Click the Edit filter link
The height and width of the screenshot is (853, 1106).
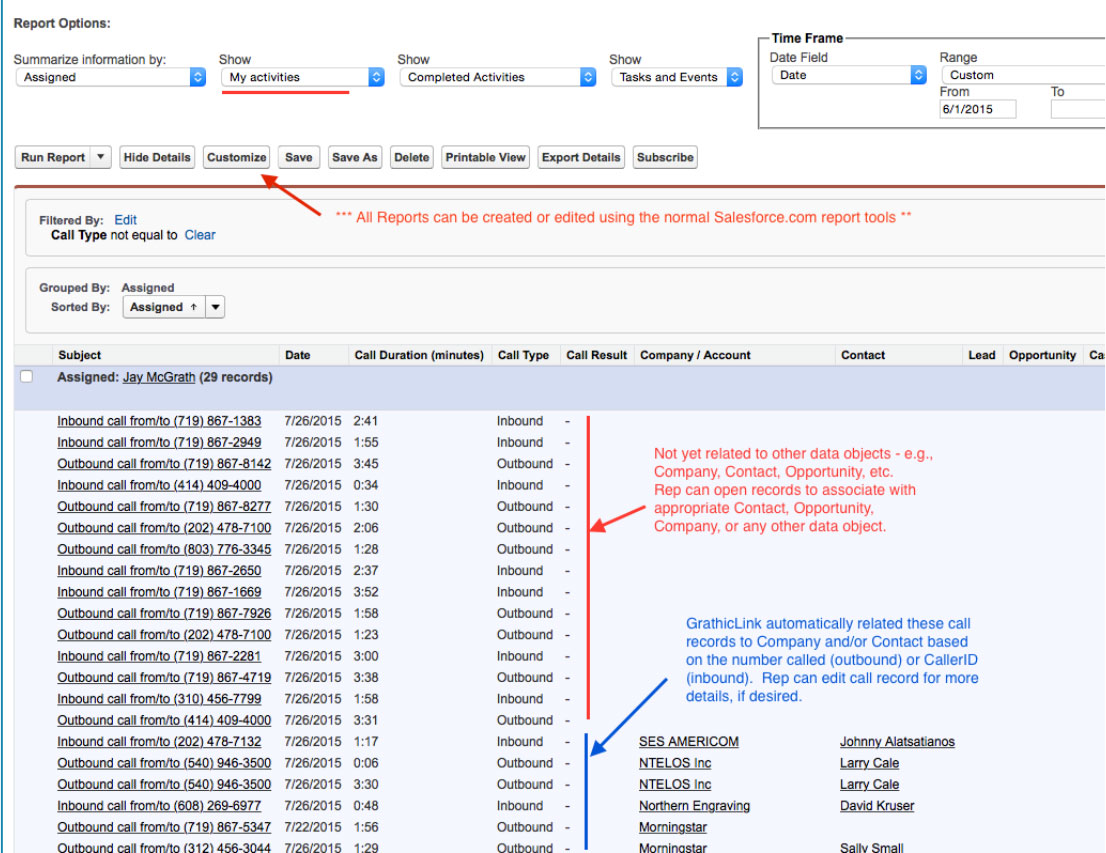pyautogui.click(x=125, y=220)
